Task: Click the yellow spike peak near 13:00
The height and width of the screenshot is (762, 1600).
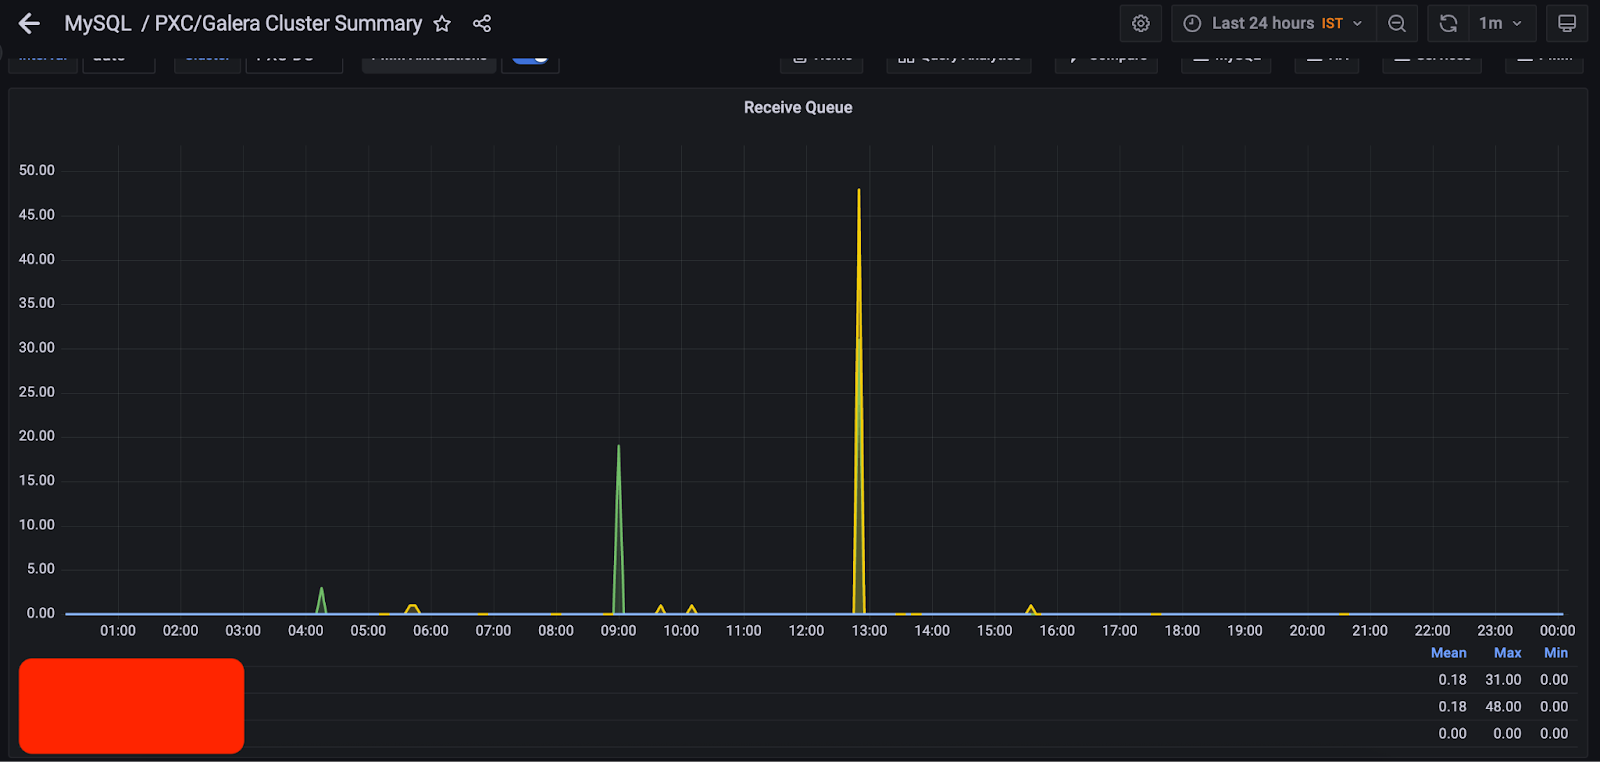Action: point(859,190)
